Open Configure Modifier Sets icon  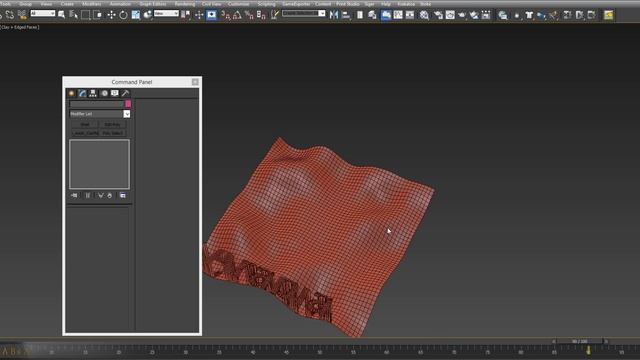pyautogui.click(x=123, y=196)
